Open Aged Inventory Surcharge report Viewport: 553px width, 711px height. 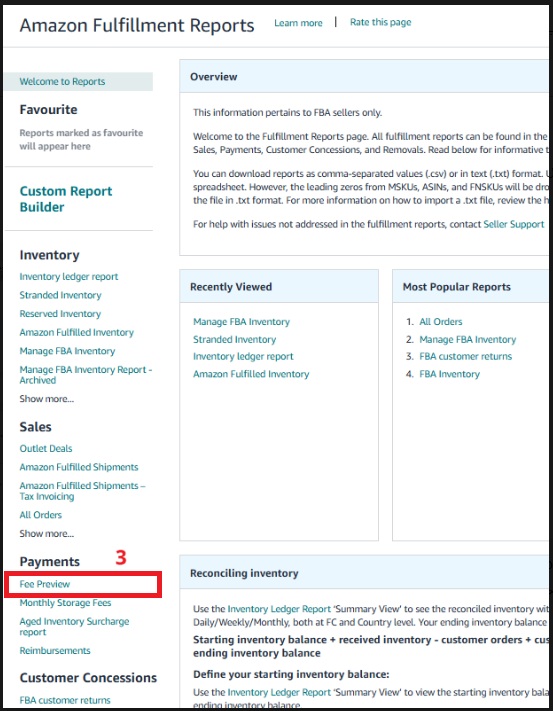(74, 627)
